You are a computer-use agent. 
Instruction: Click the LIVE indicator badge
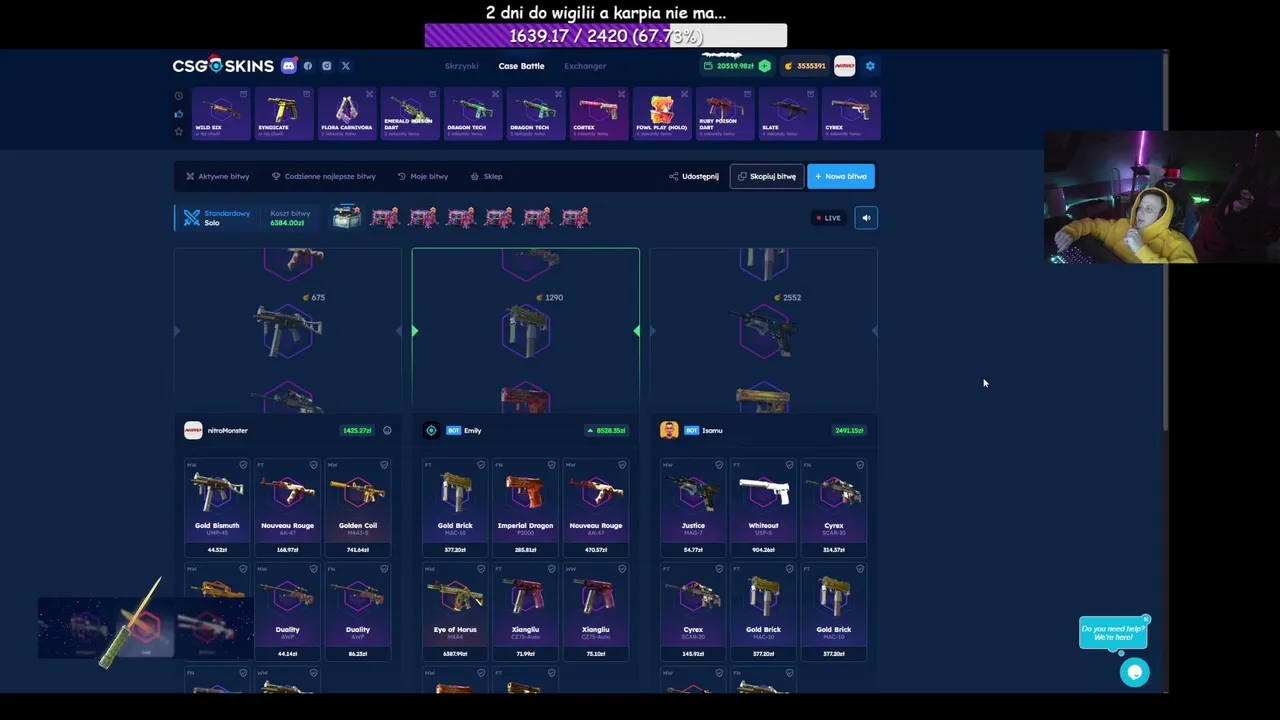(x=828, y=218)
